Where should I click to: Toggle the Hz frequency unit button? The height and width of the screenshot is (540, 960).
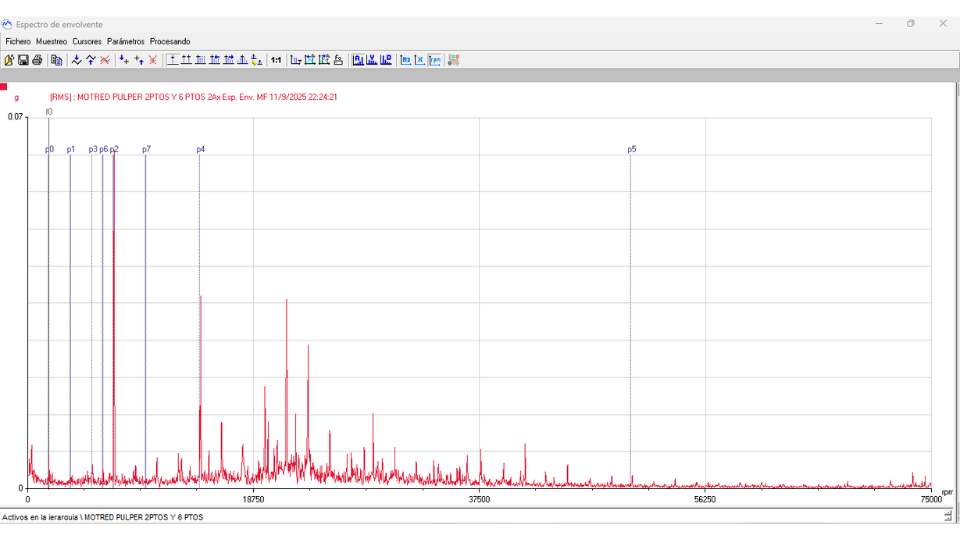coord(406,60)
